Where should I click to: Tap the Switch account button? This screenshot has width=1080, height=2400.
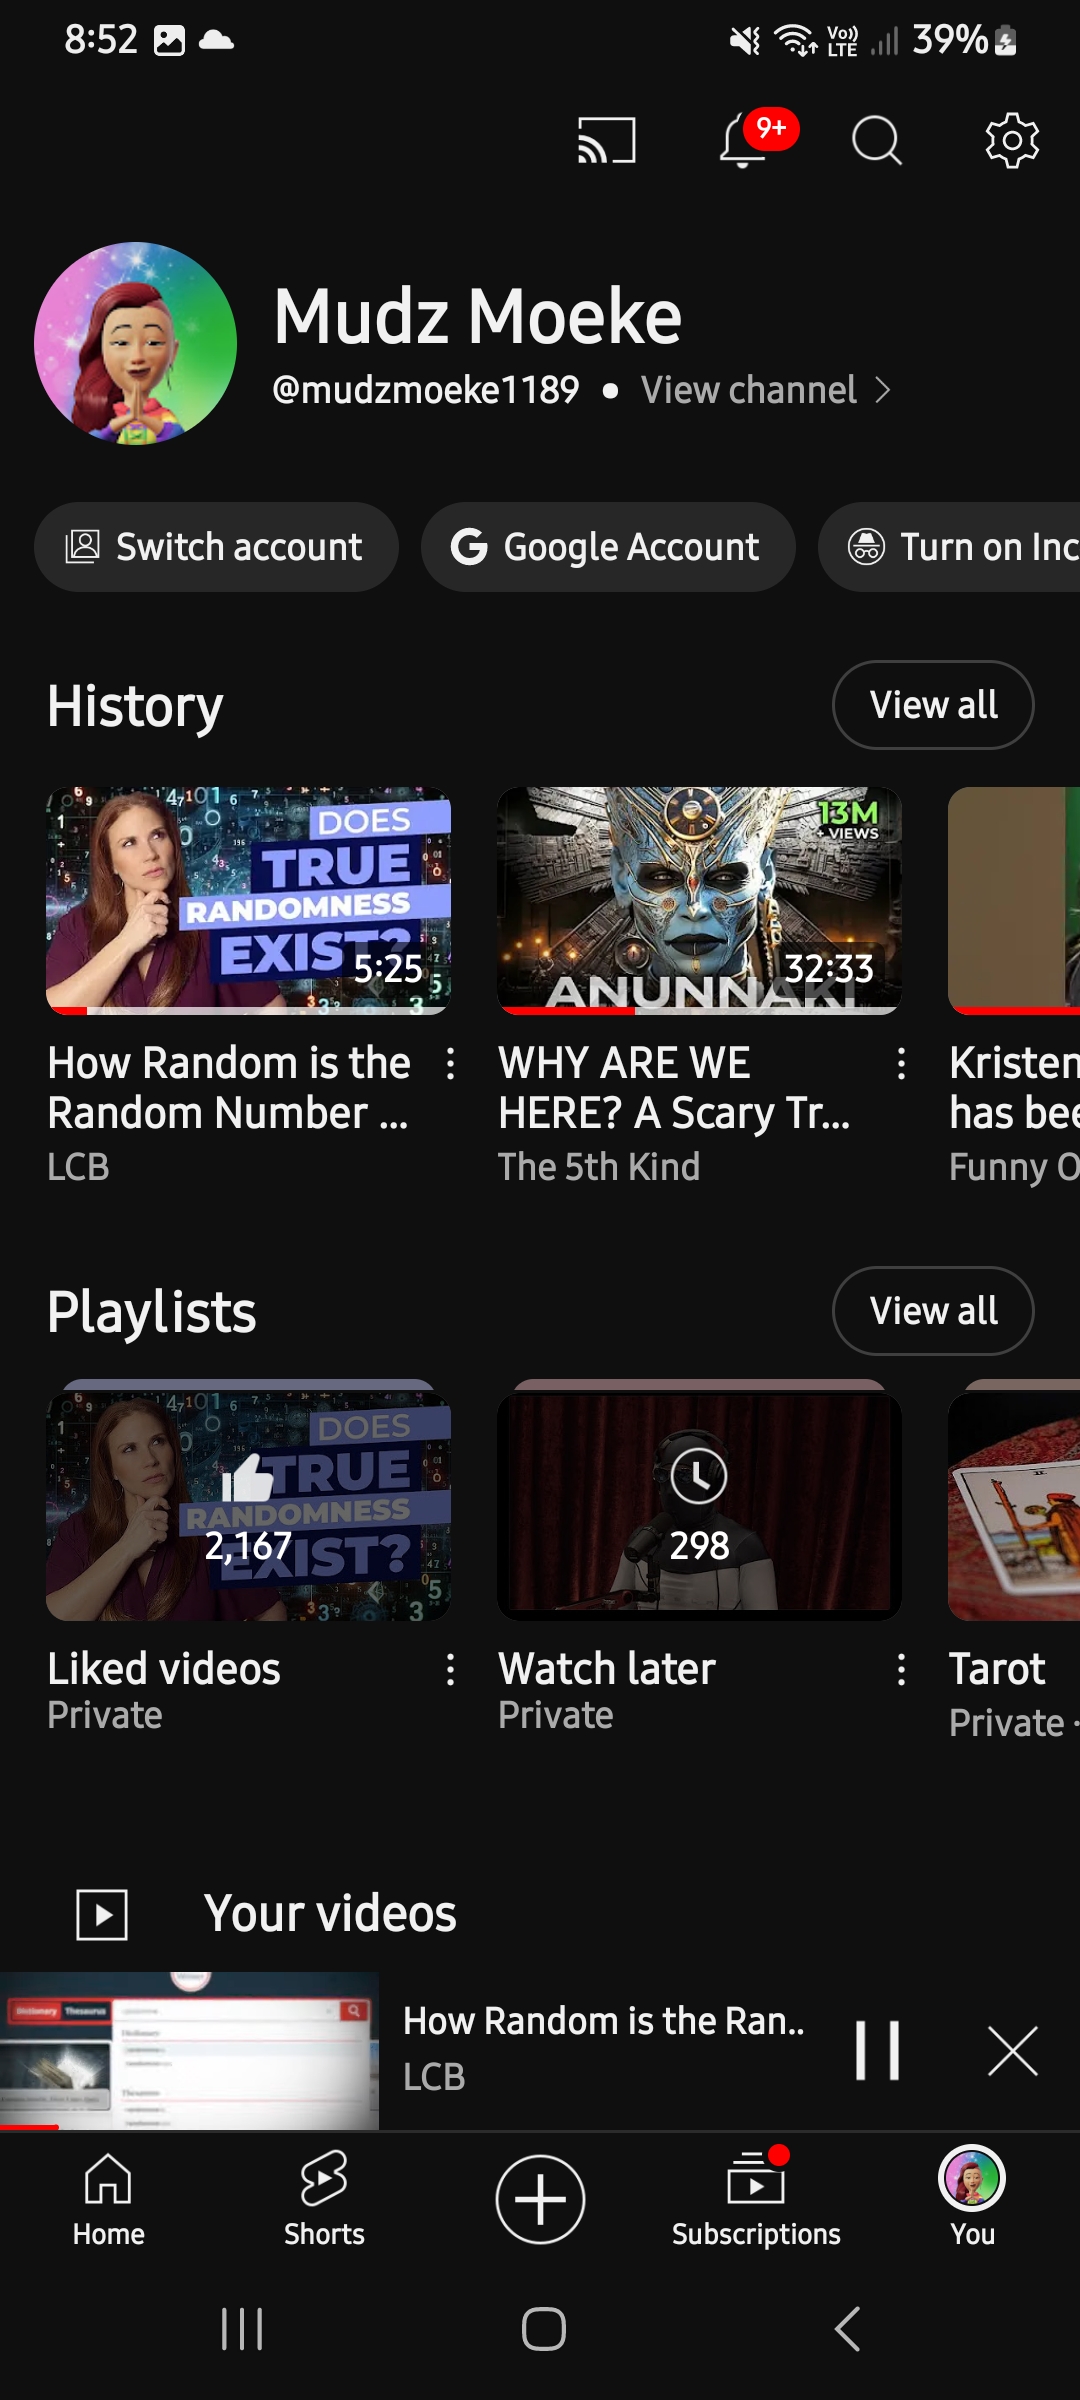tap(216, 547)
